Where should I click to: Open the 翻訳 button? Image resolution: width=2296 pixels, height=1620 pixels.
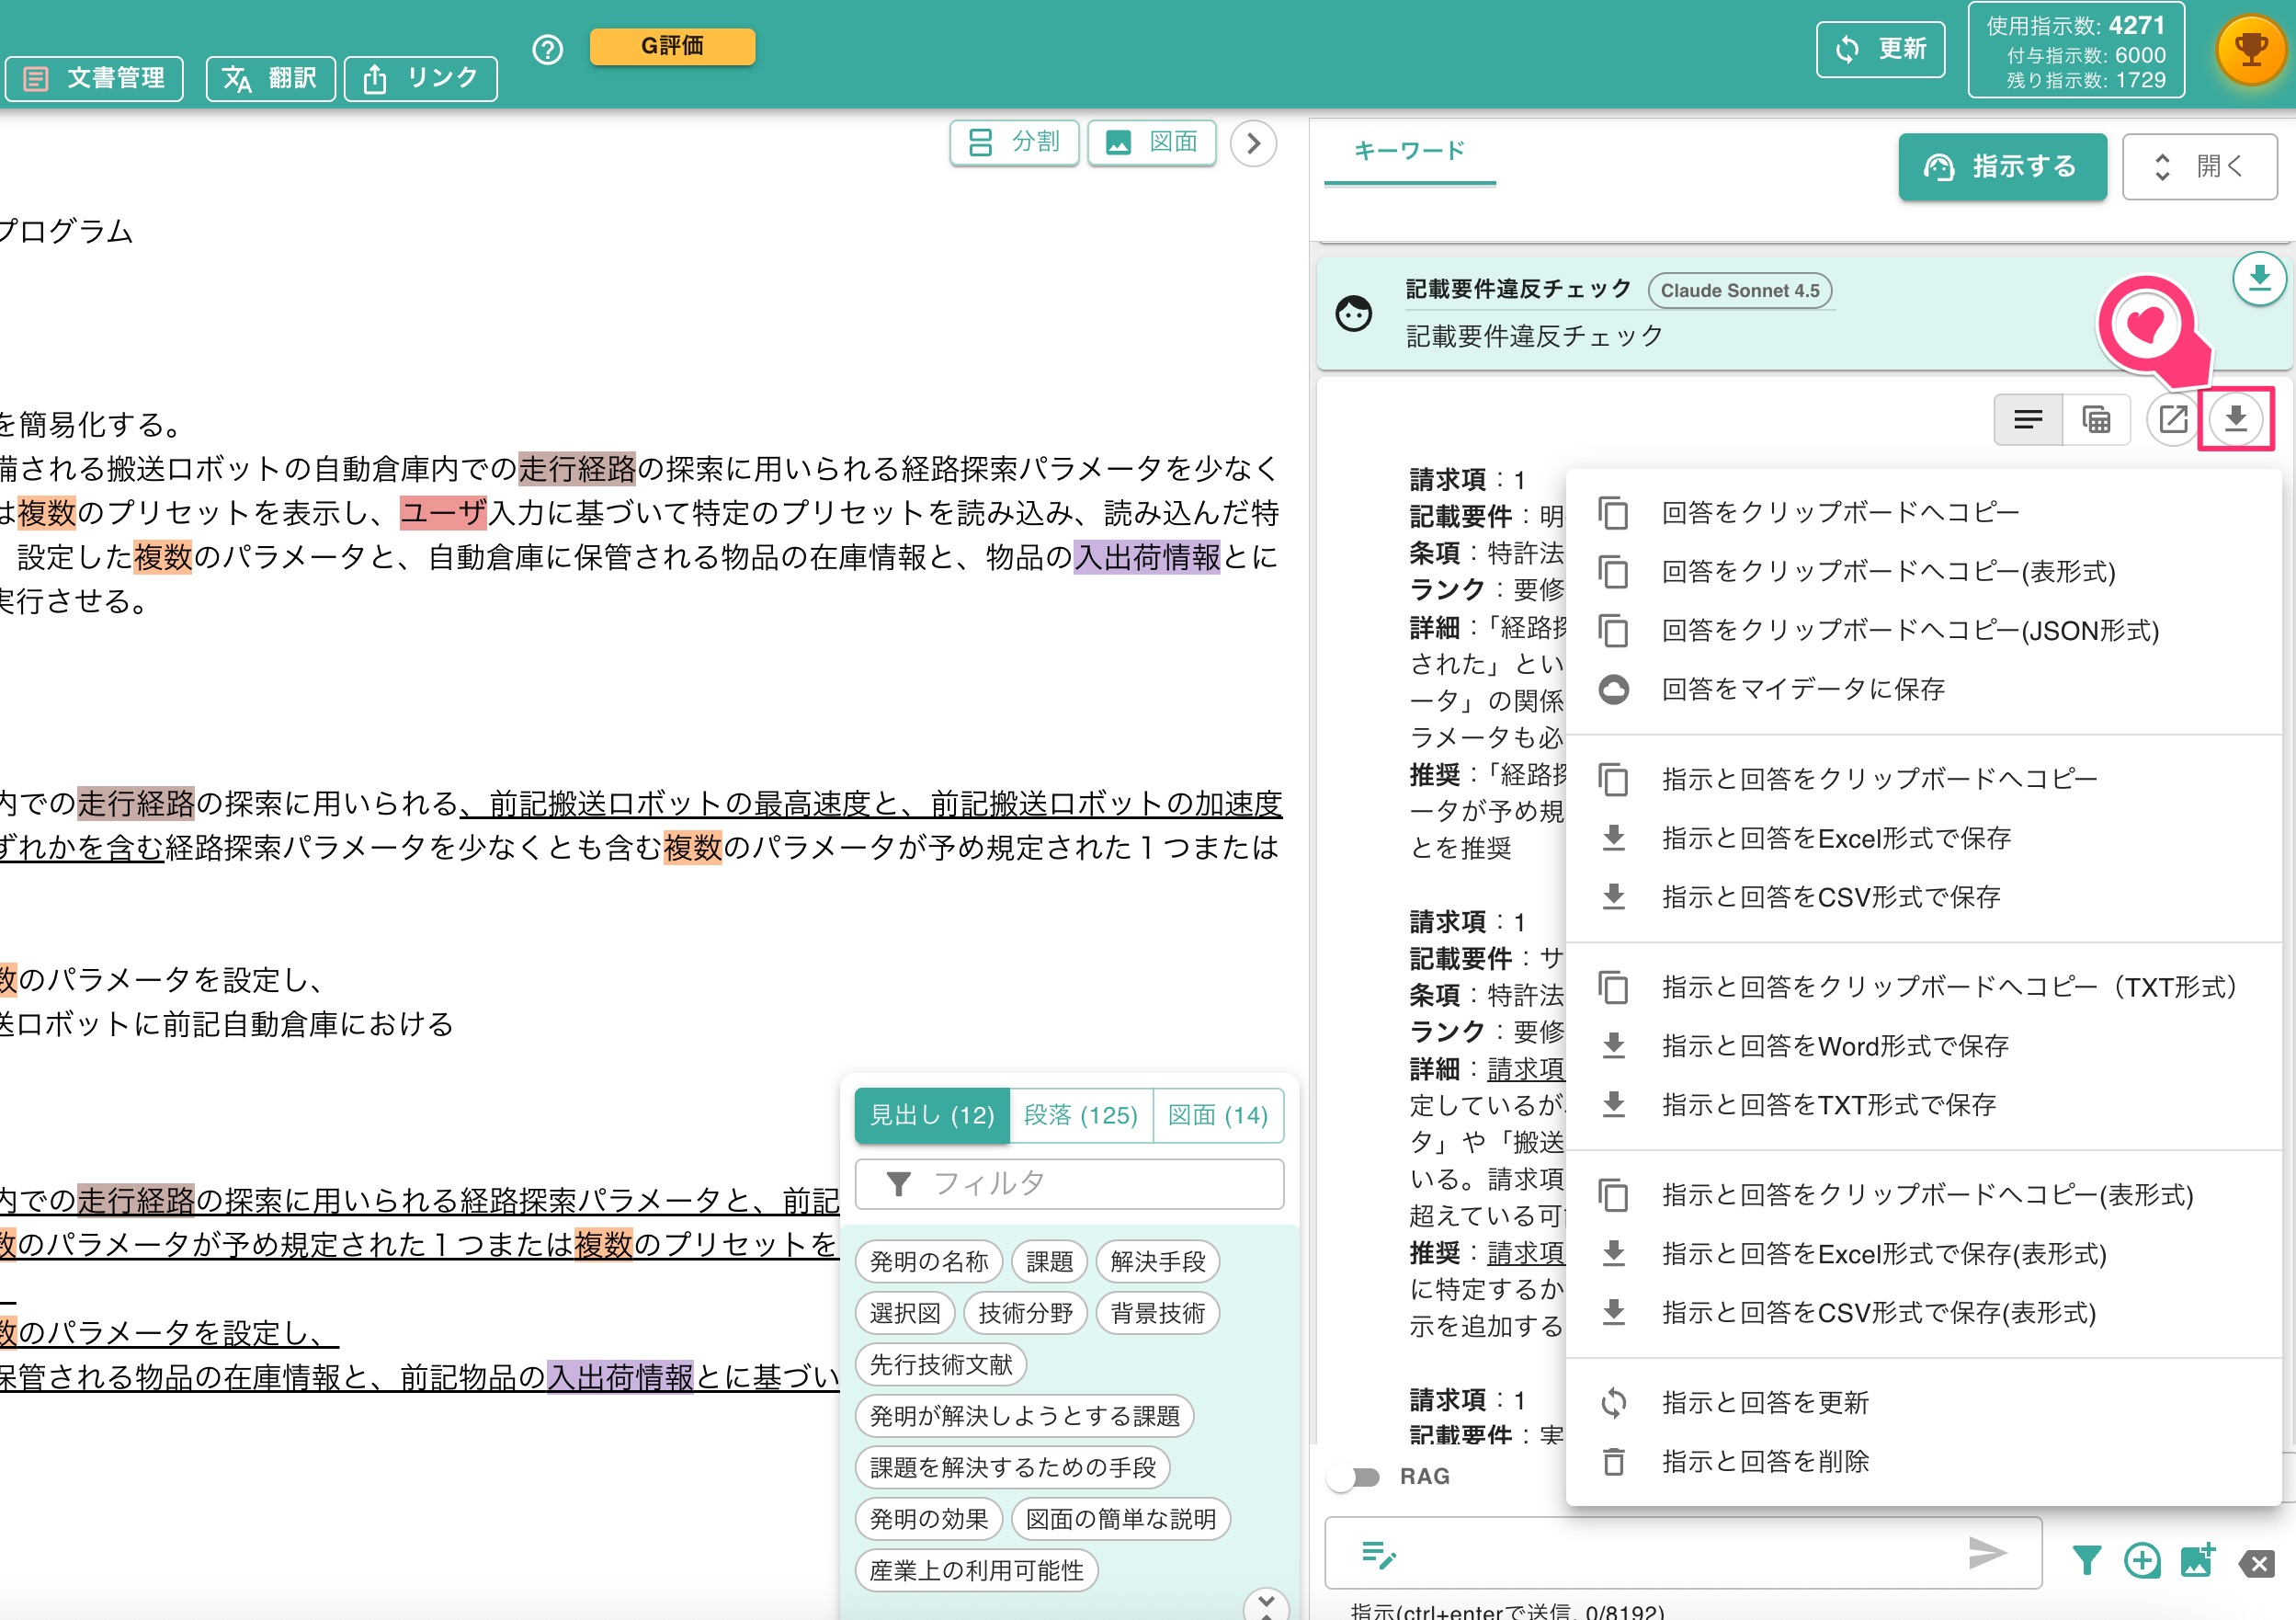coord(270,78)
